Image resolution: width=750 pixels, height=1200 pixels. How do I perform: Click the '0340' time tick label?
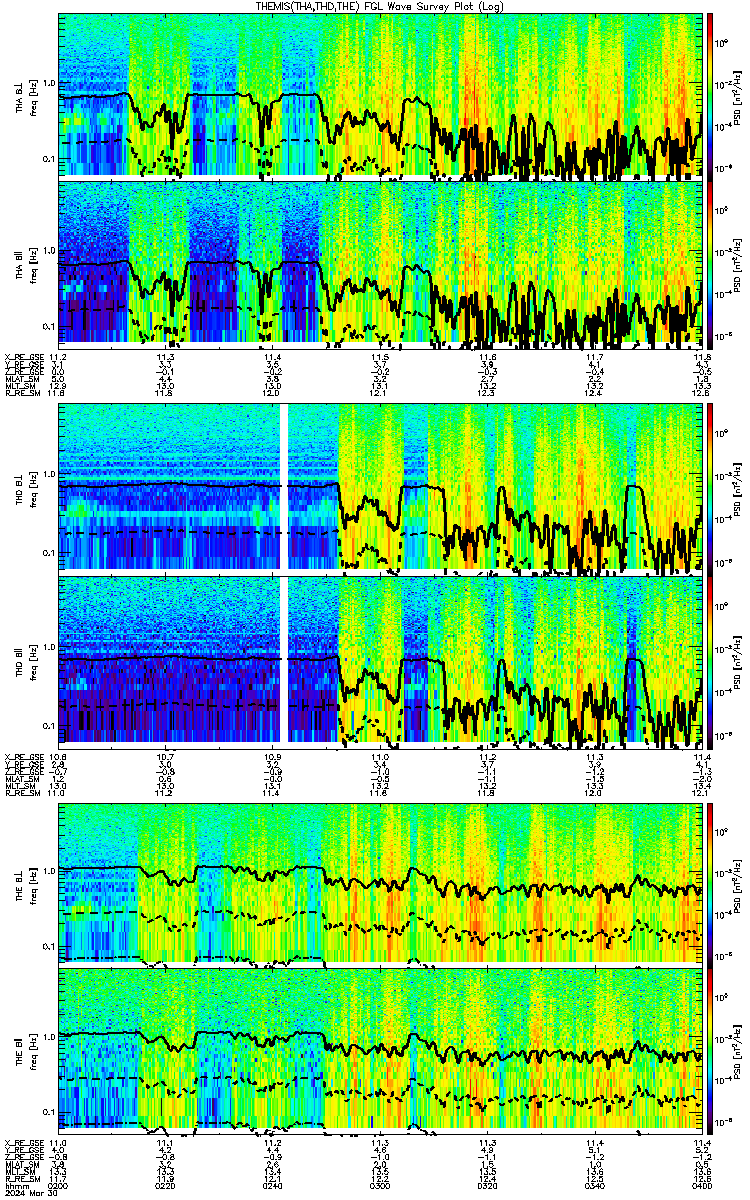[x=594, y=1185]
